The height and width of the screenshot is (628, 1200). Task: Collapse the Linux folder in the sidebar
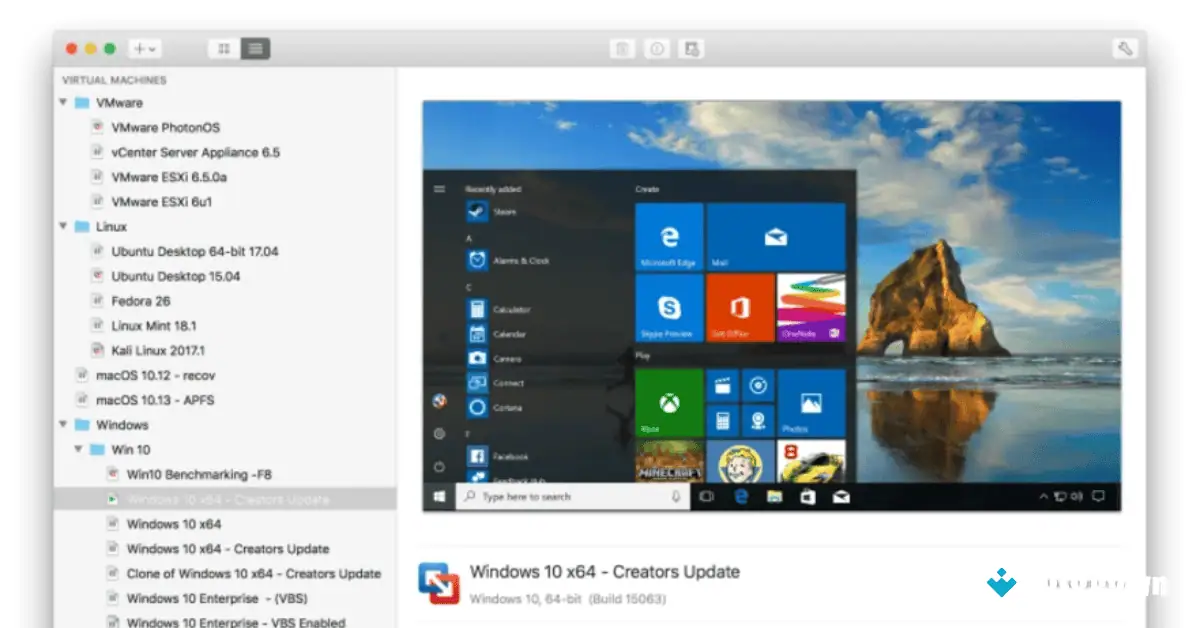pos(62,226)
